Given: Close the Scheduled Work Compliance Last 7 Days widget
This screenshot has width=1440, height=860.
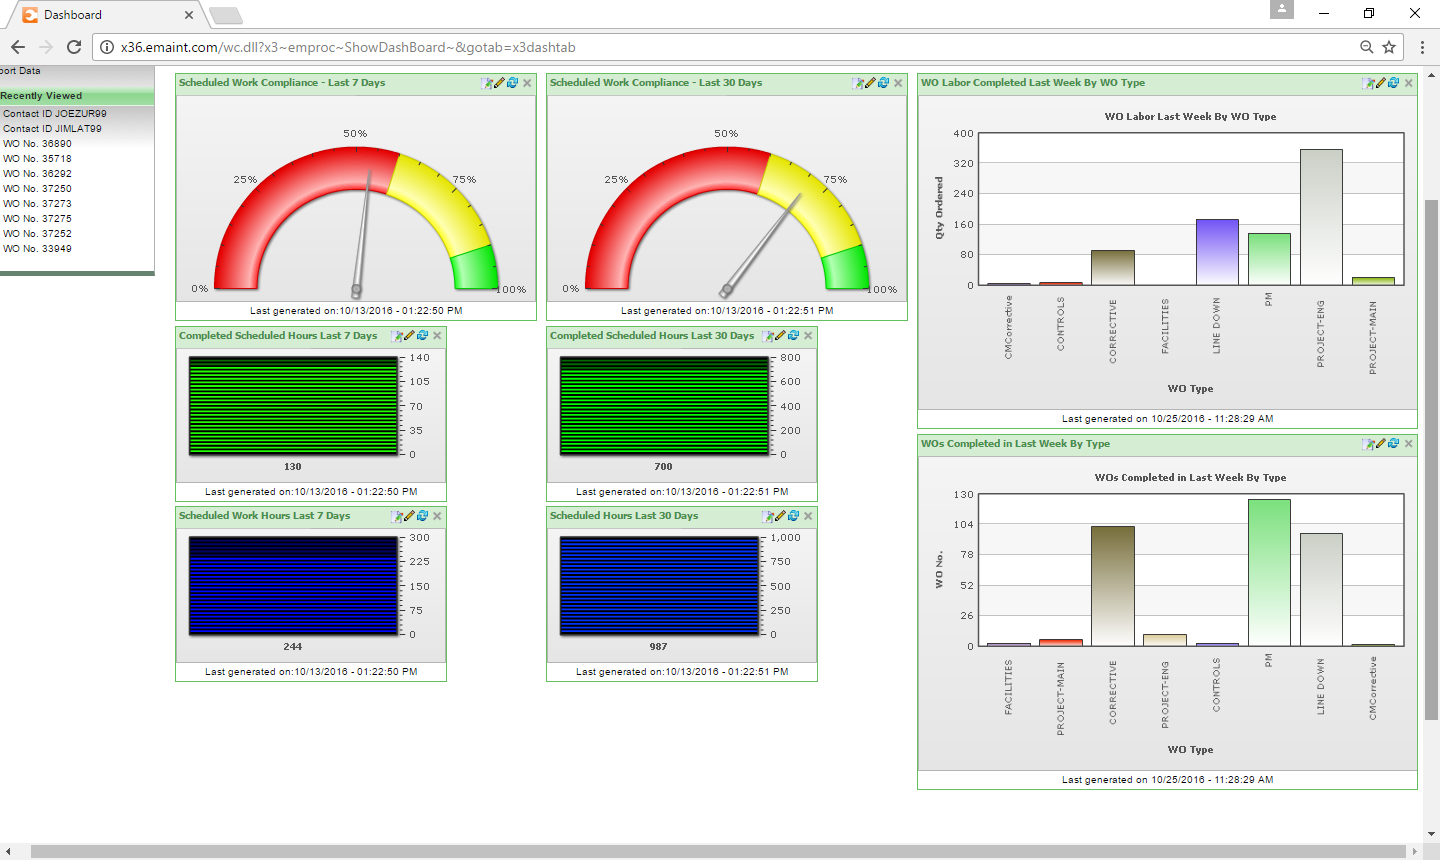Looking at the screenshot, I should point(527,83).
